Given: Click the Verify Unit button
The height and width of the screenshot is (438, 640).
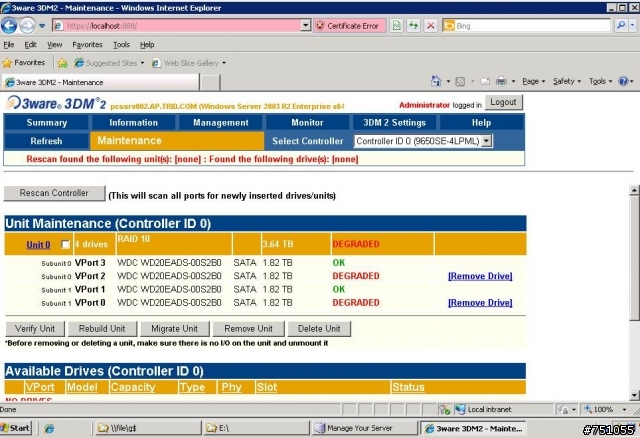Looking at the screenshot, I should point(35,329).
